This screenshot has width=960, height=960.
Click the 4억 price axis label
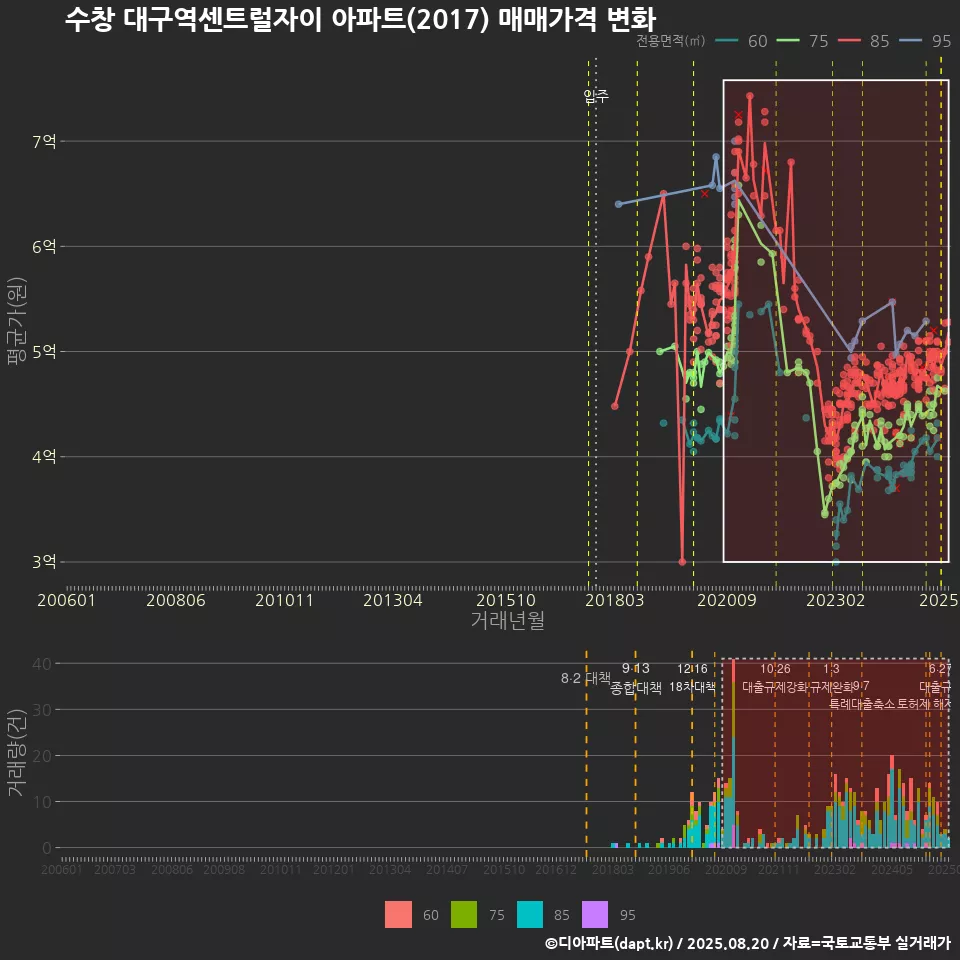44,457
